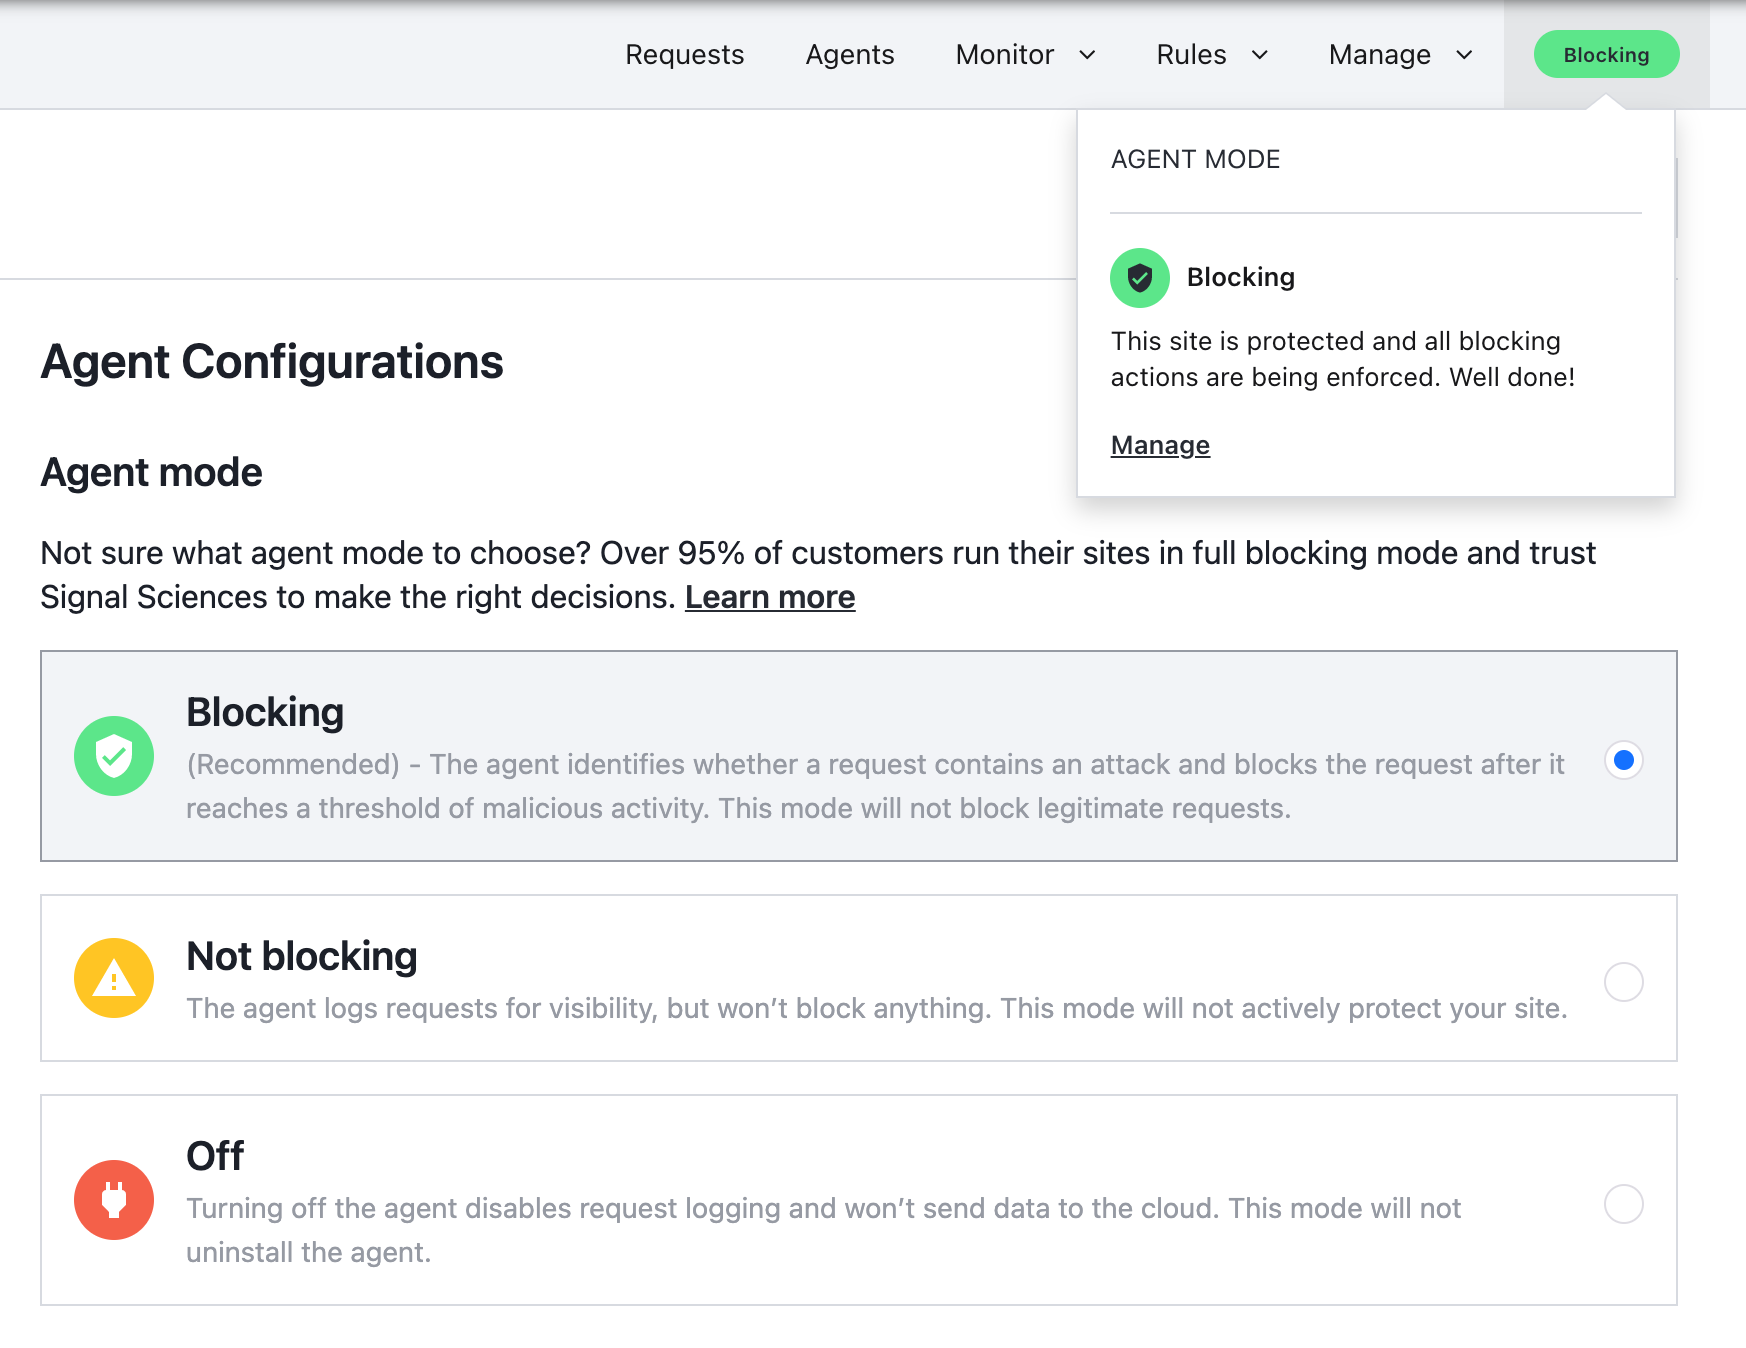Click the green Blocking status badge
The height and width of the screenshot is (1348, 1746).
click(x=1606, y=55)
